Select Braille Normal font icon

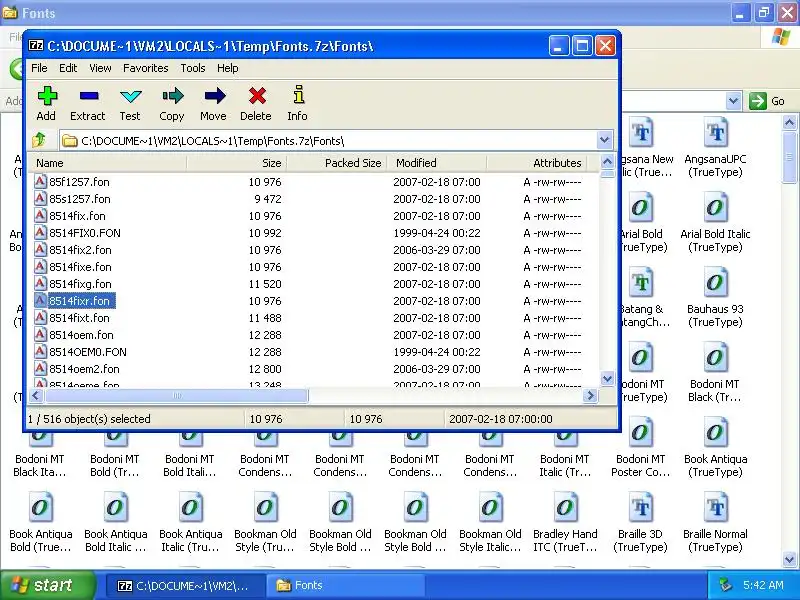coord(715,508)
